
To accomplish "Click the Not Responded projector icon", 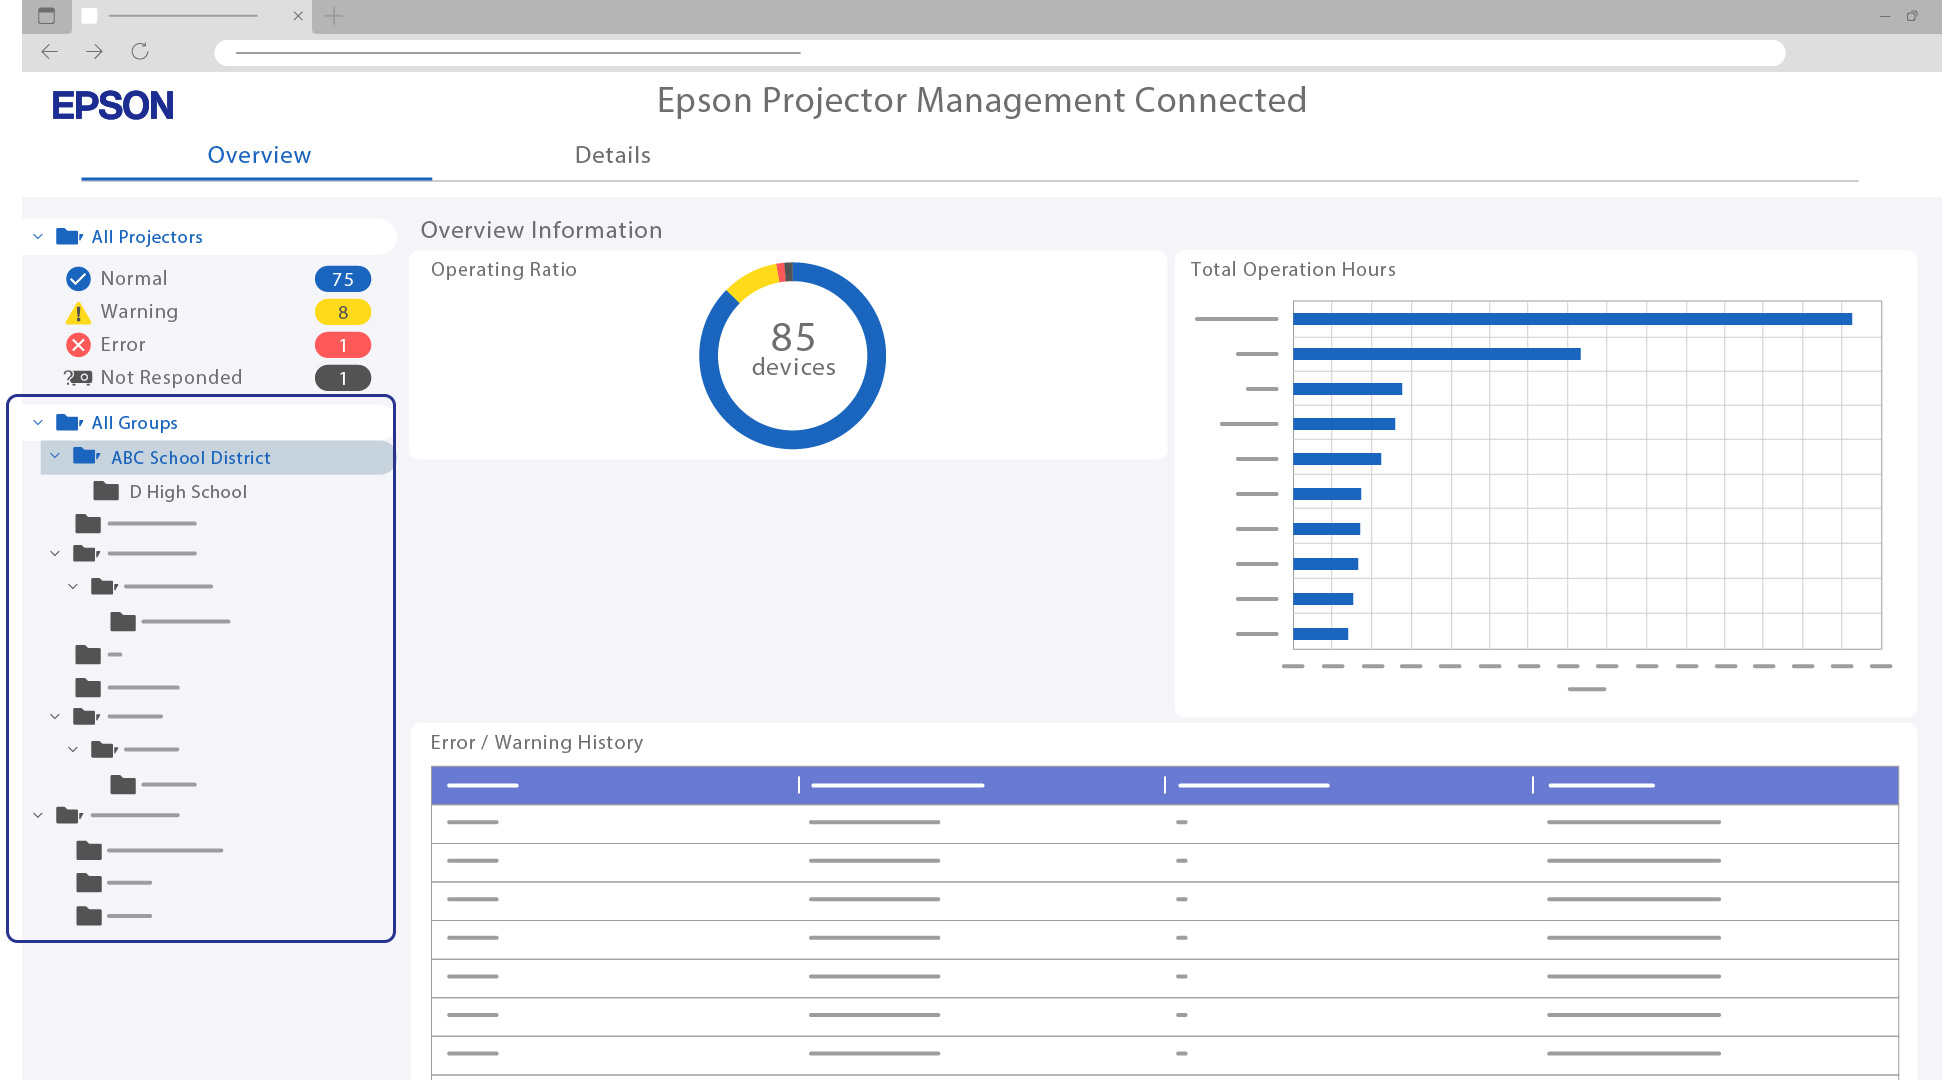I will tap(78, 377).
